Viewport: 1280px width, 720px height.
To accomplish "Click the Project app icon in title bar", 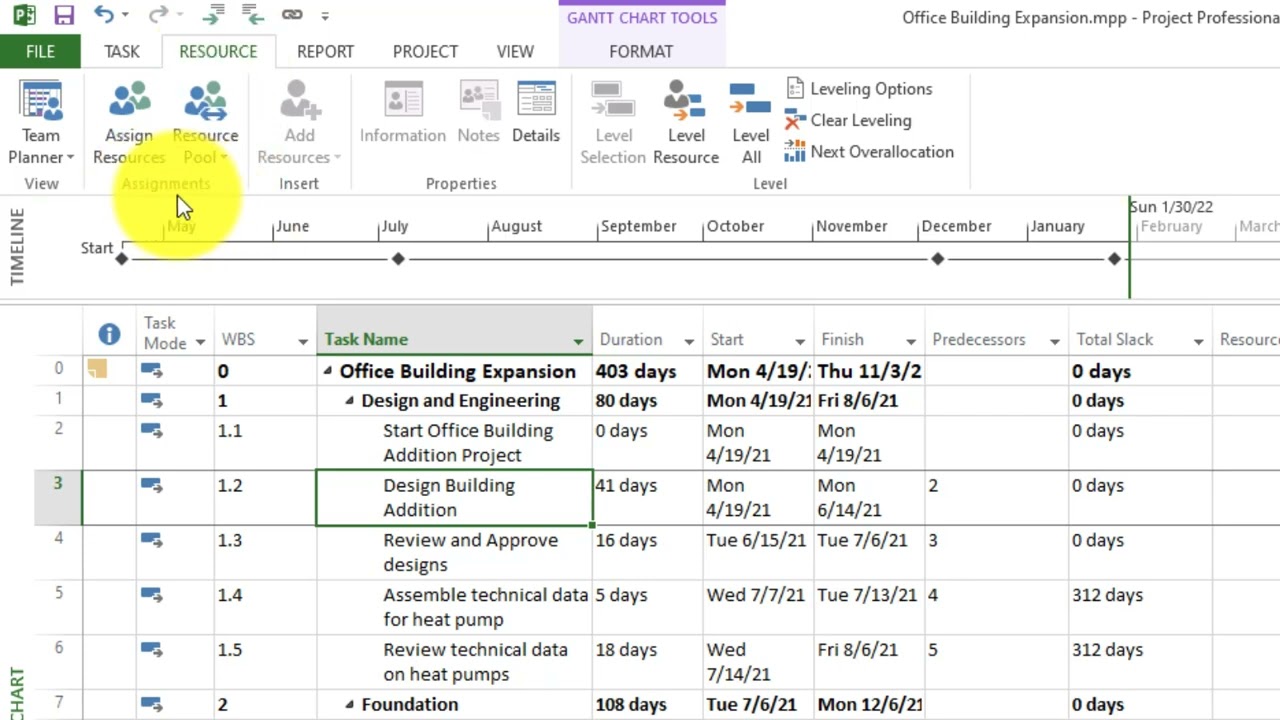I will [24, 15].
